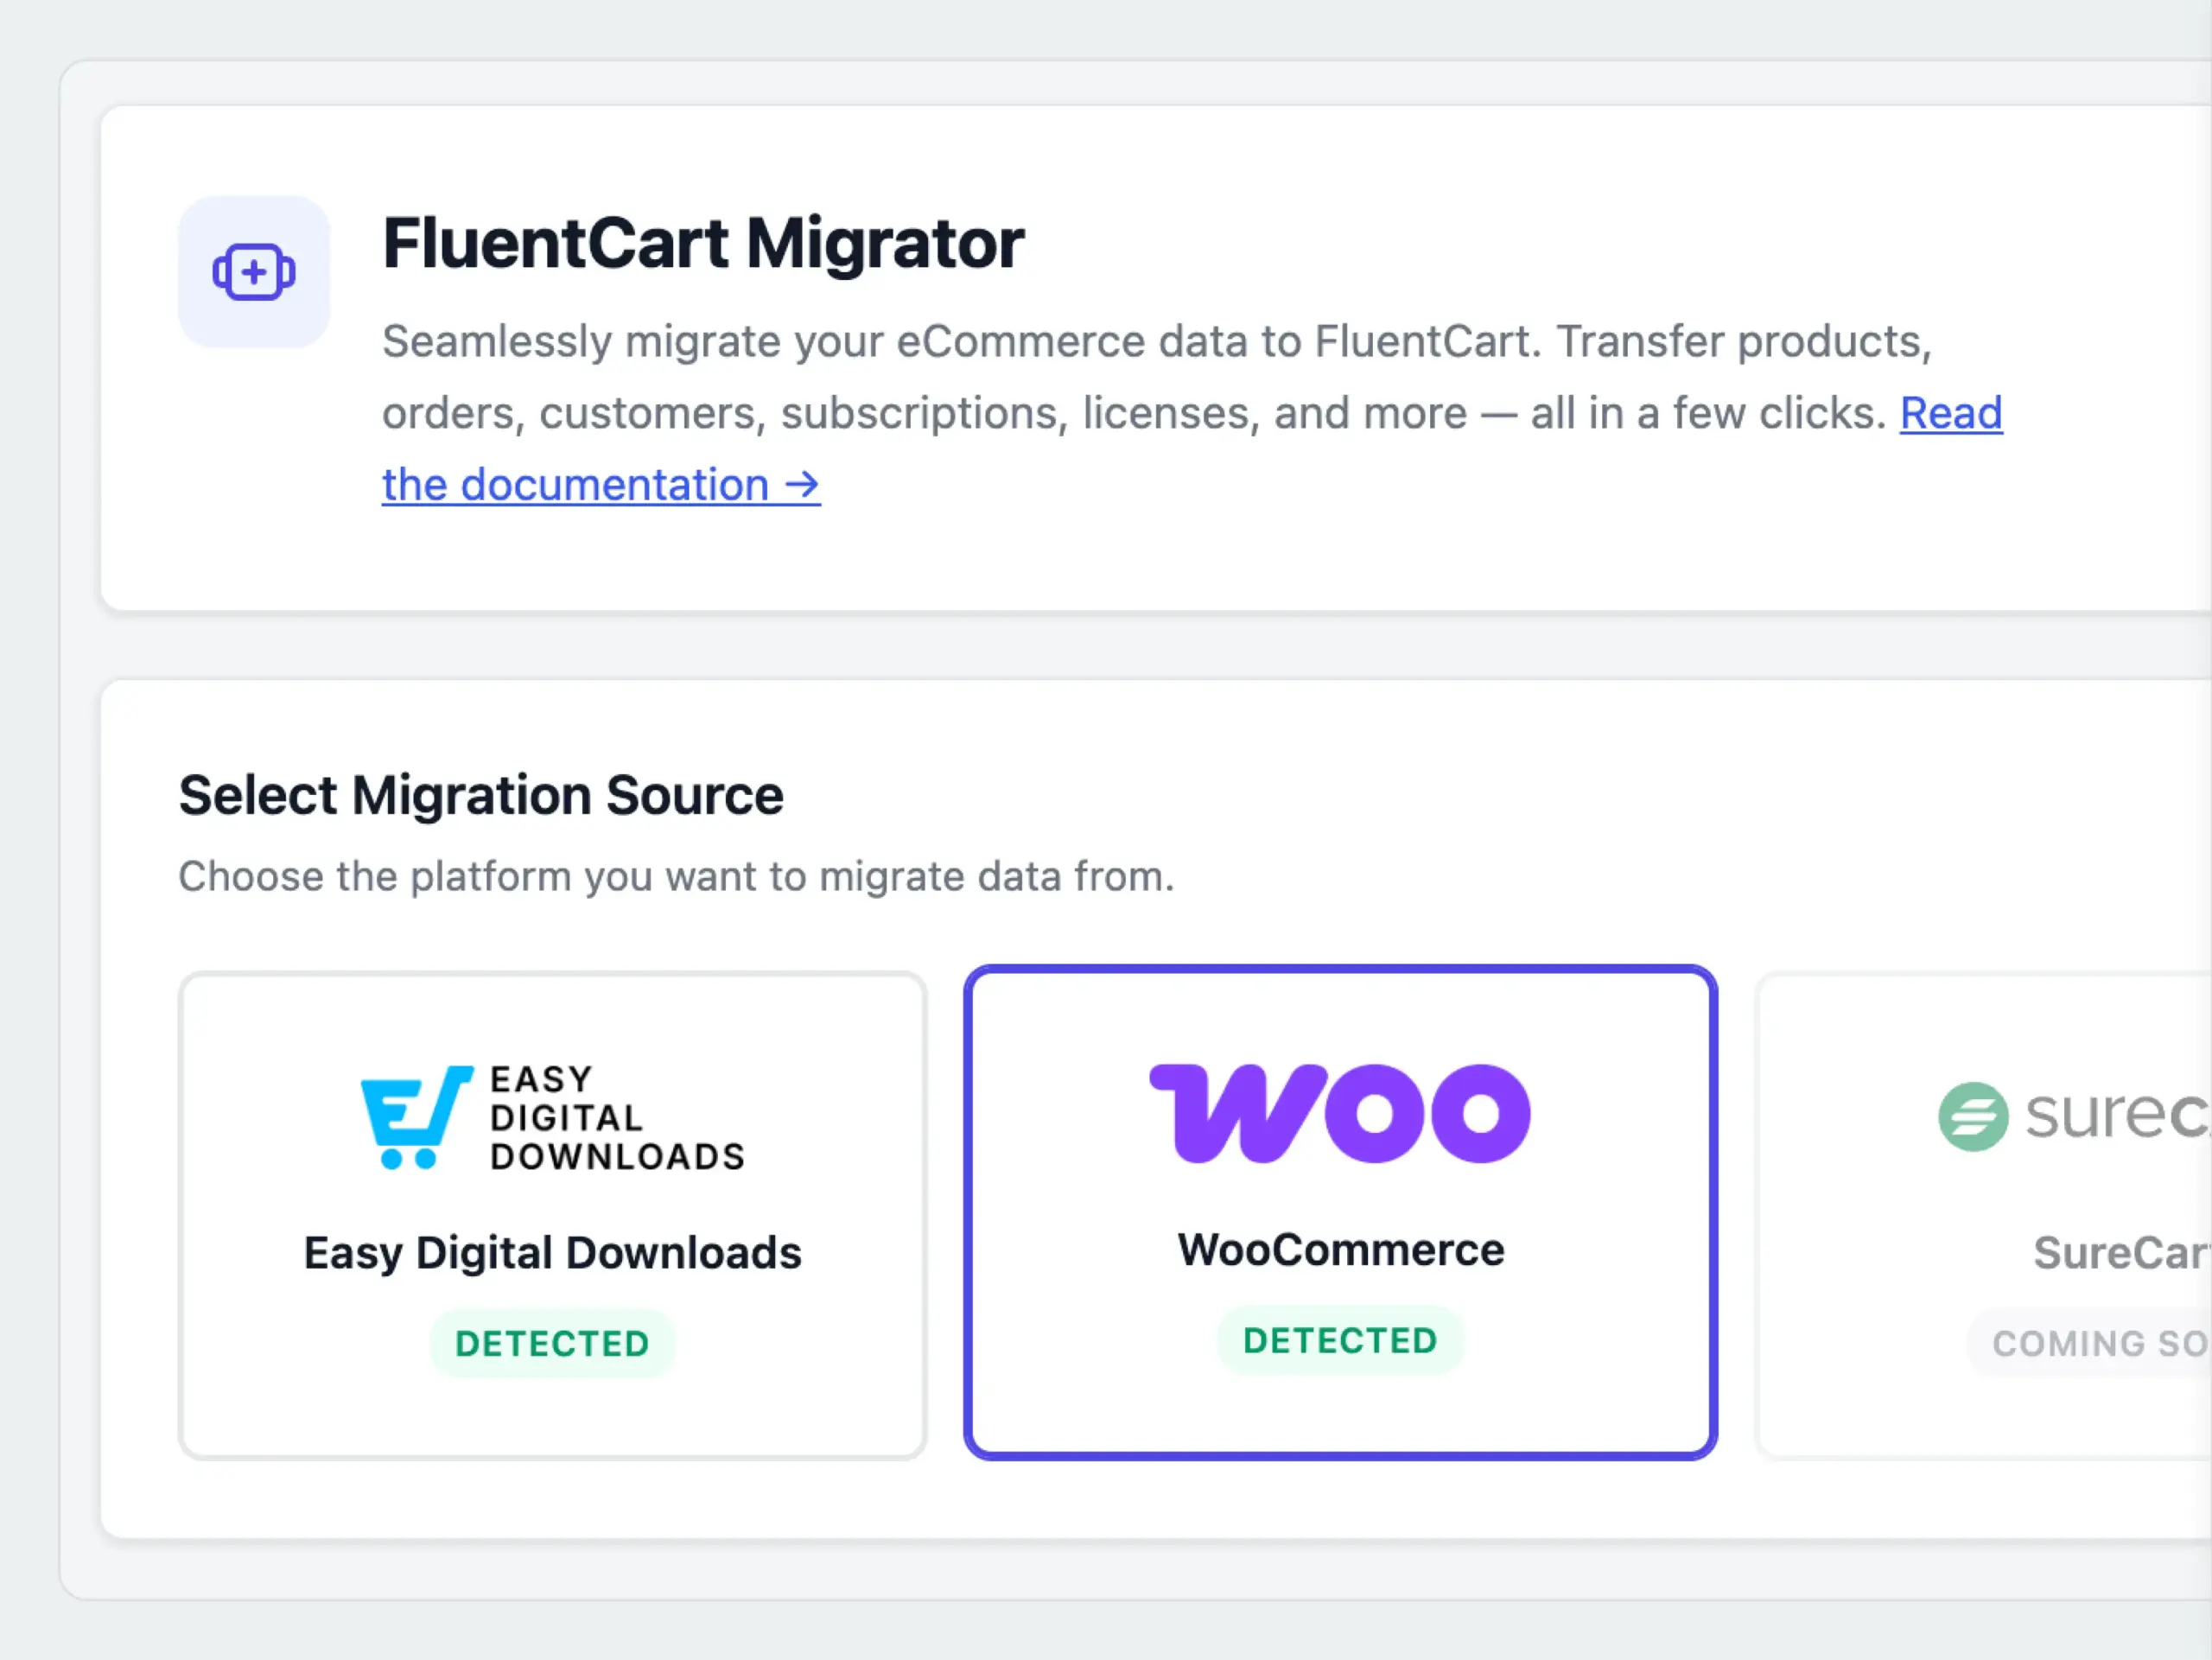Click the SureCart migration source card

click(1984, 1215)
